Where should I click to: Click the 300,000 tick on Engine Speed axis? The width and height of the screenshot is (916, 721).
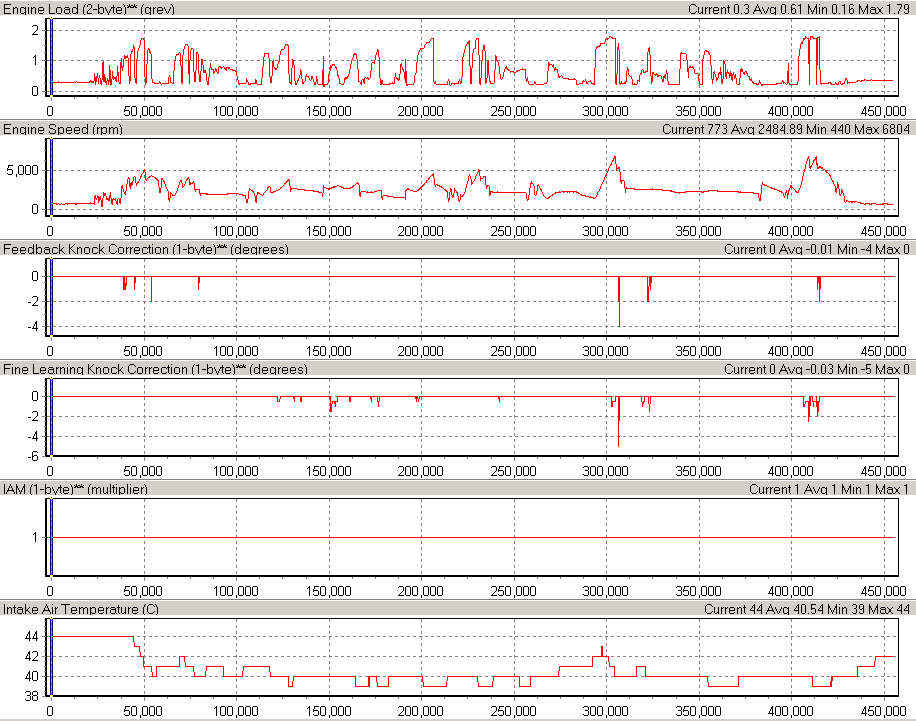pos(607,230)
